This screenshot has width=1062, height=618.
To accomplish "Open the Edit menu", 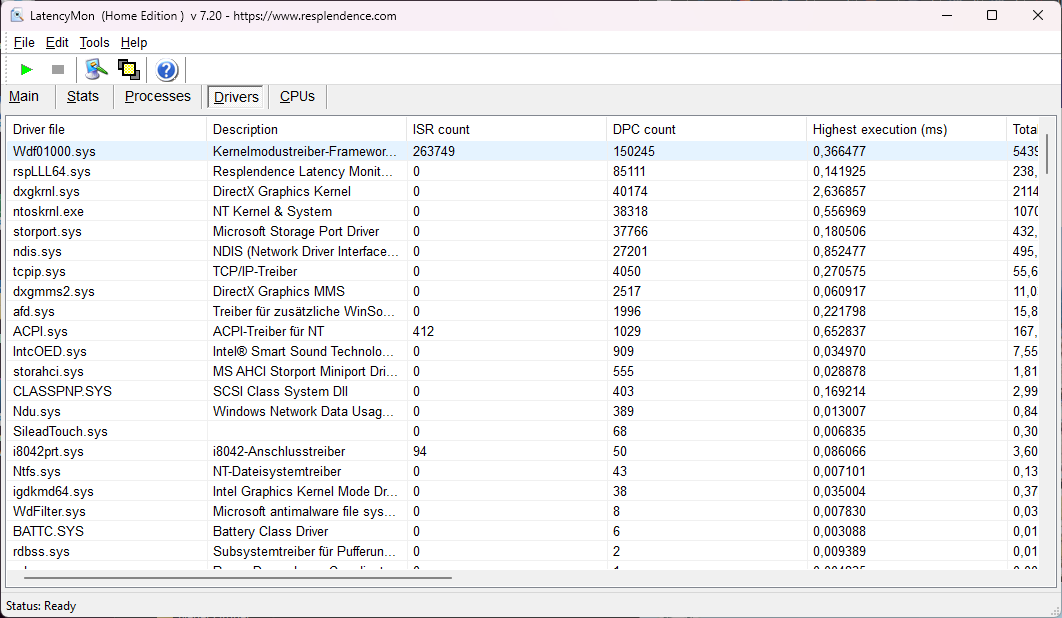I will [57, 42].
